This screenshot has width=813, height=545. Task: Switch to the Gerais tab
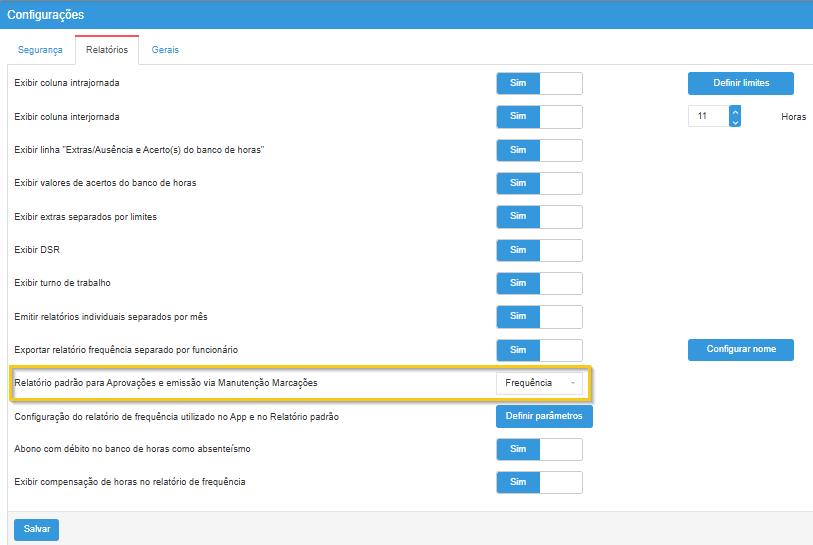[x=165, y=50]
